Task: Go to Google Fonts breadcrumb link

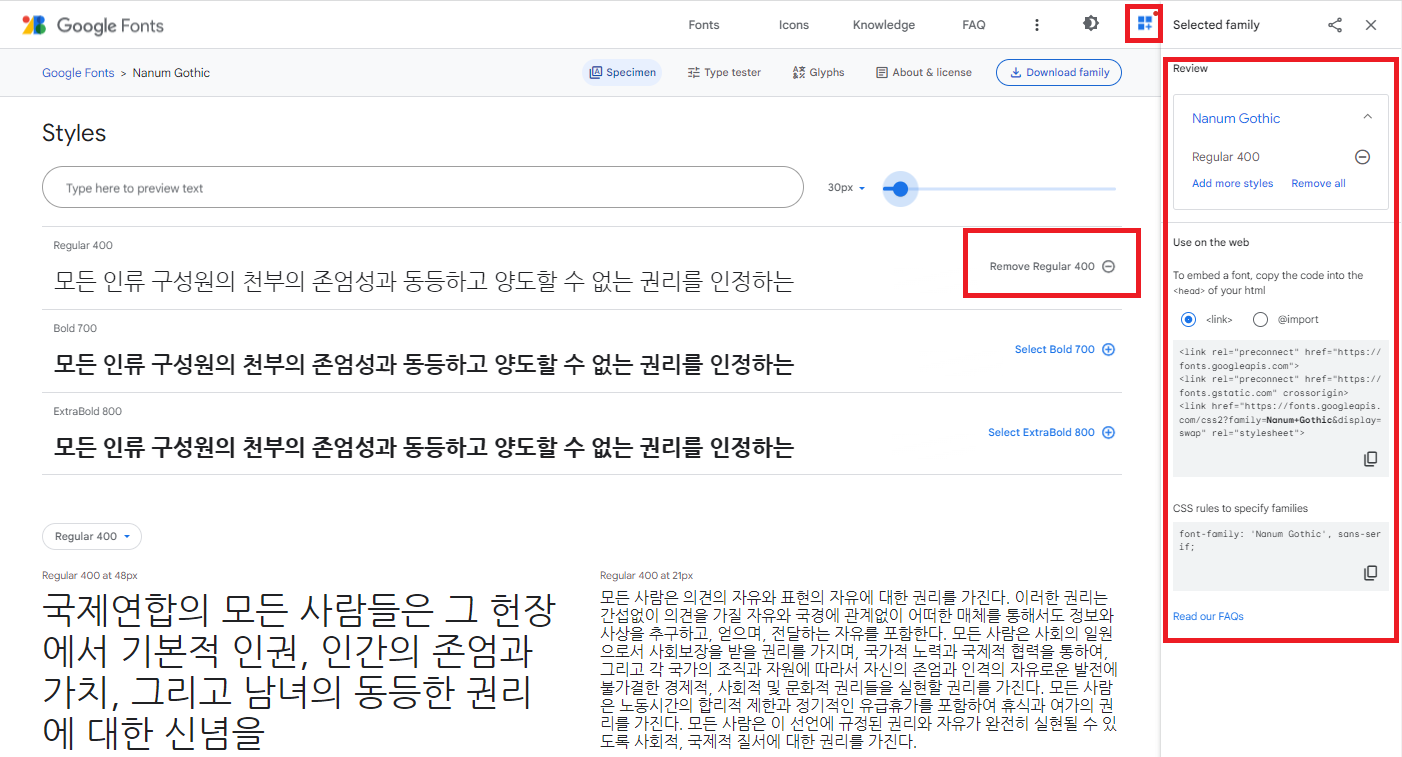Action: (78, 73)
